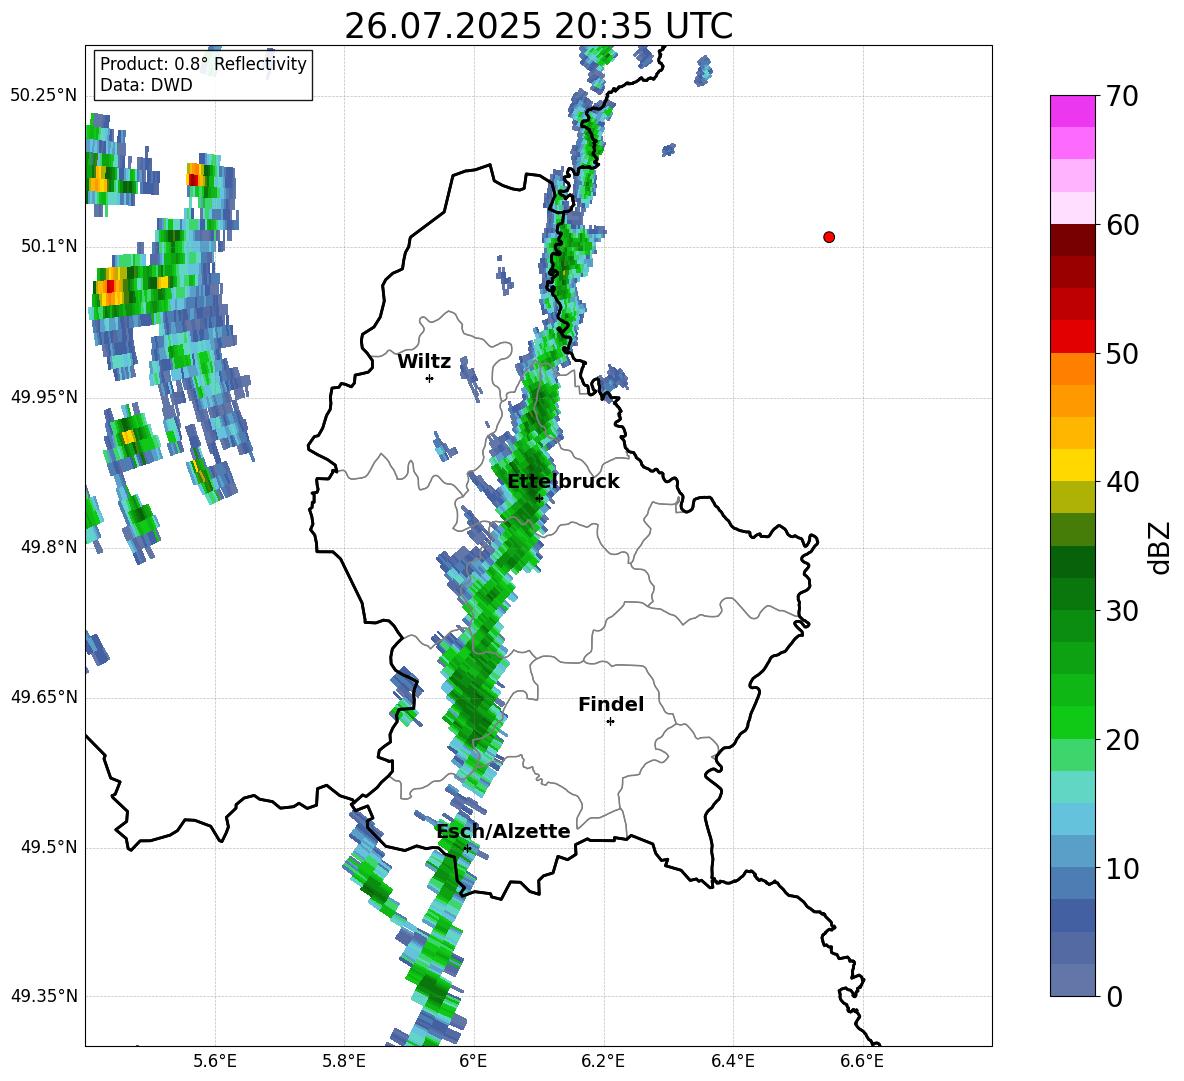This screenshot has width=1184, height=1081.
Task: Click the 6.2°E longitude tick label
Action: pos(603,1062)
